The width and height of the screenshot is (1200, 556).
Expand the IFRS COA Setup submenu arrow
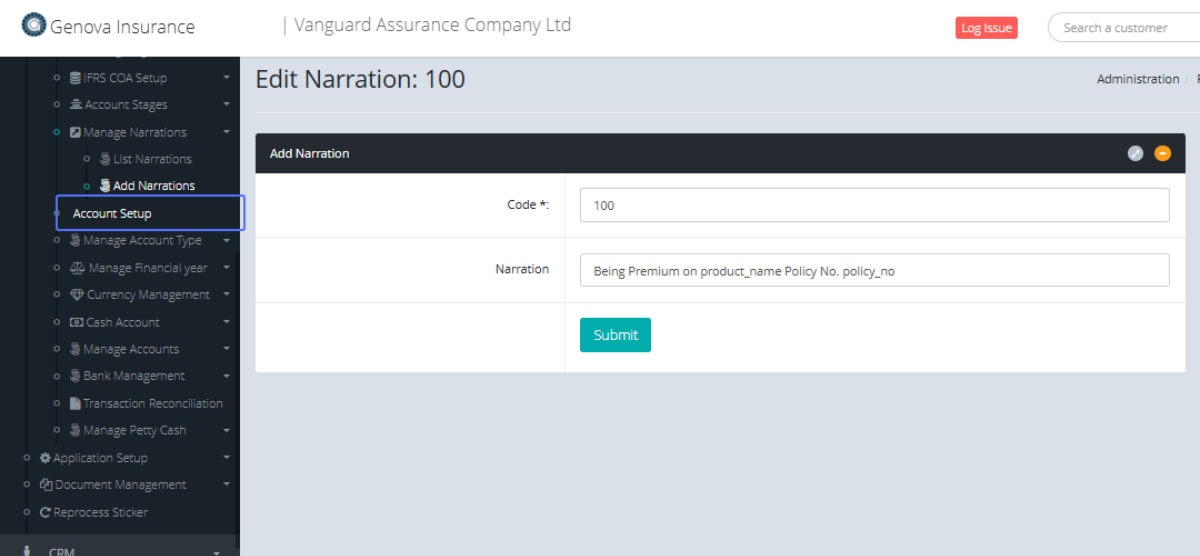[226, 78]
